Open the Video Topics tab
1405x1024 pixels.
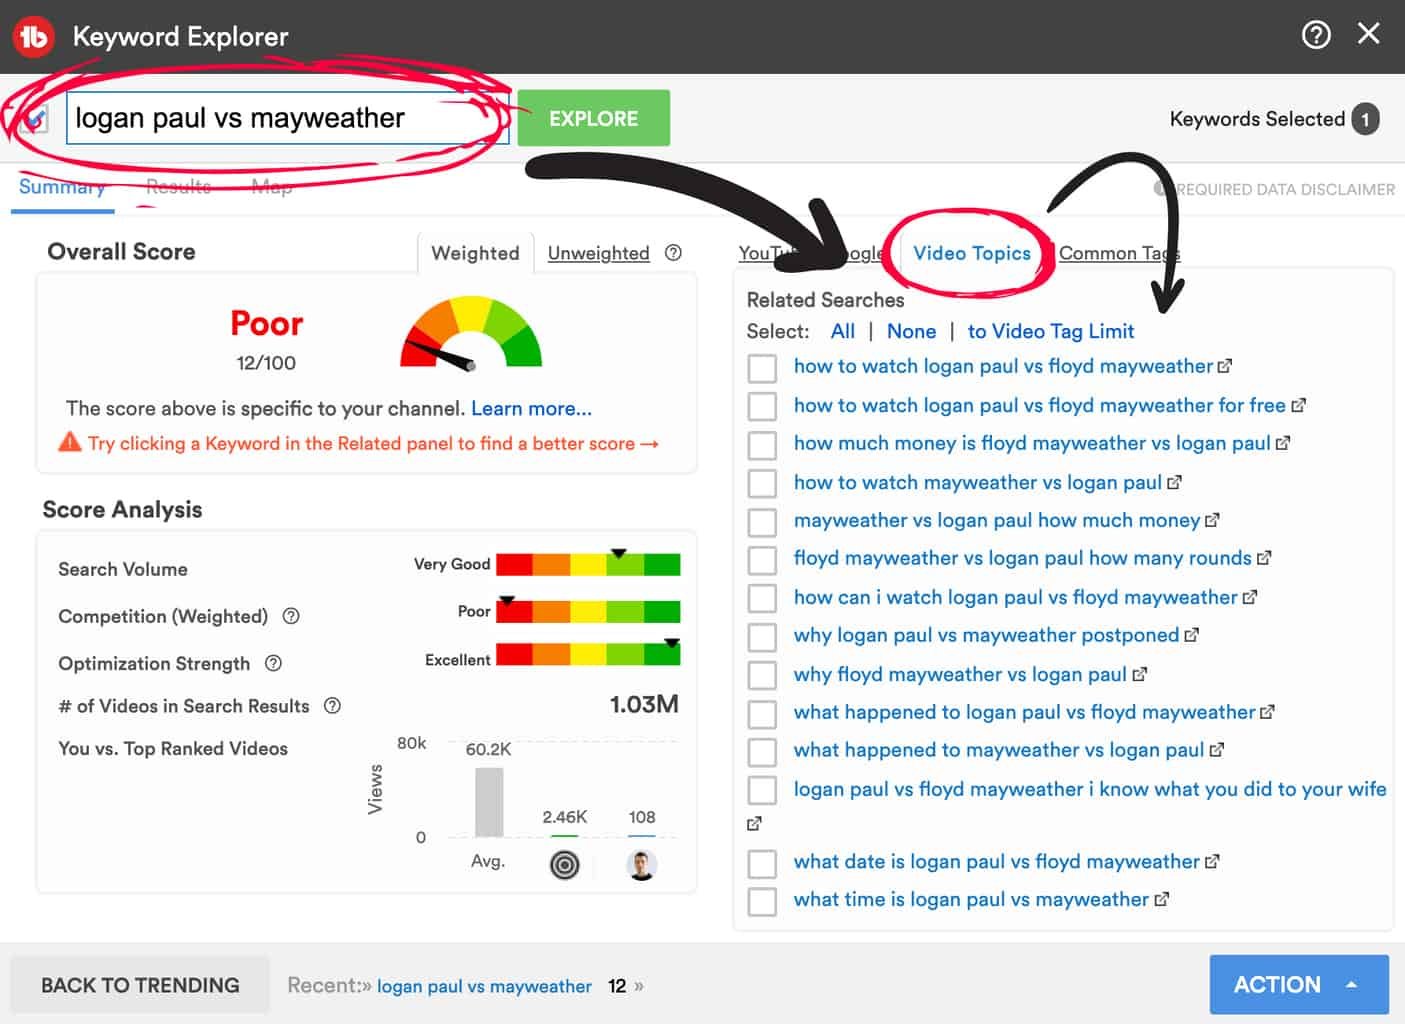pos(972,253)
